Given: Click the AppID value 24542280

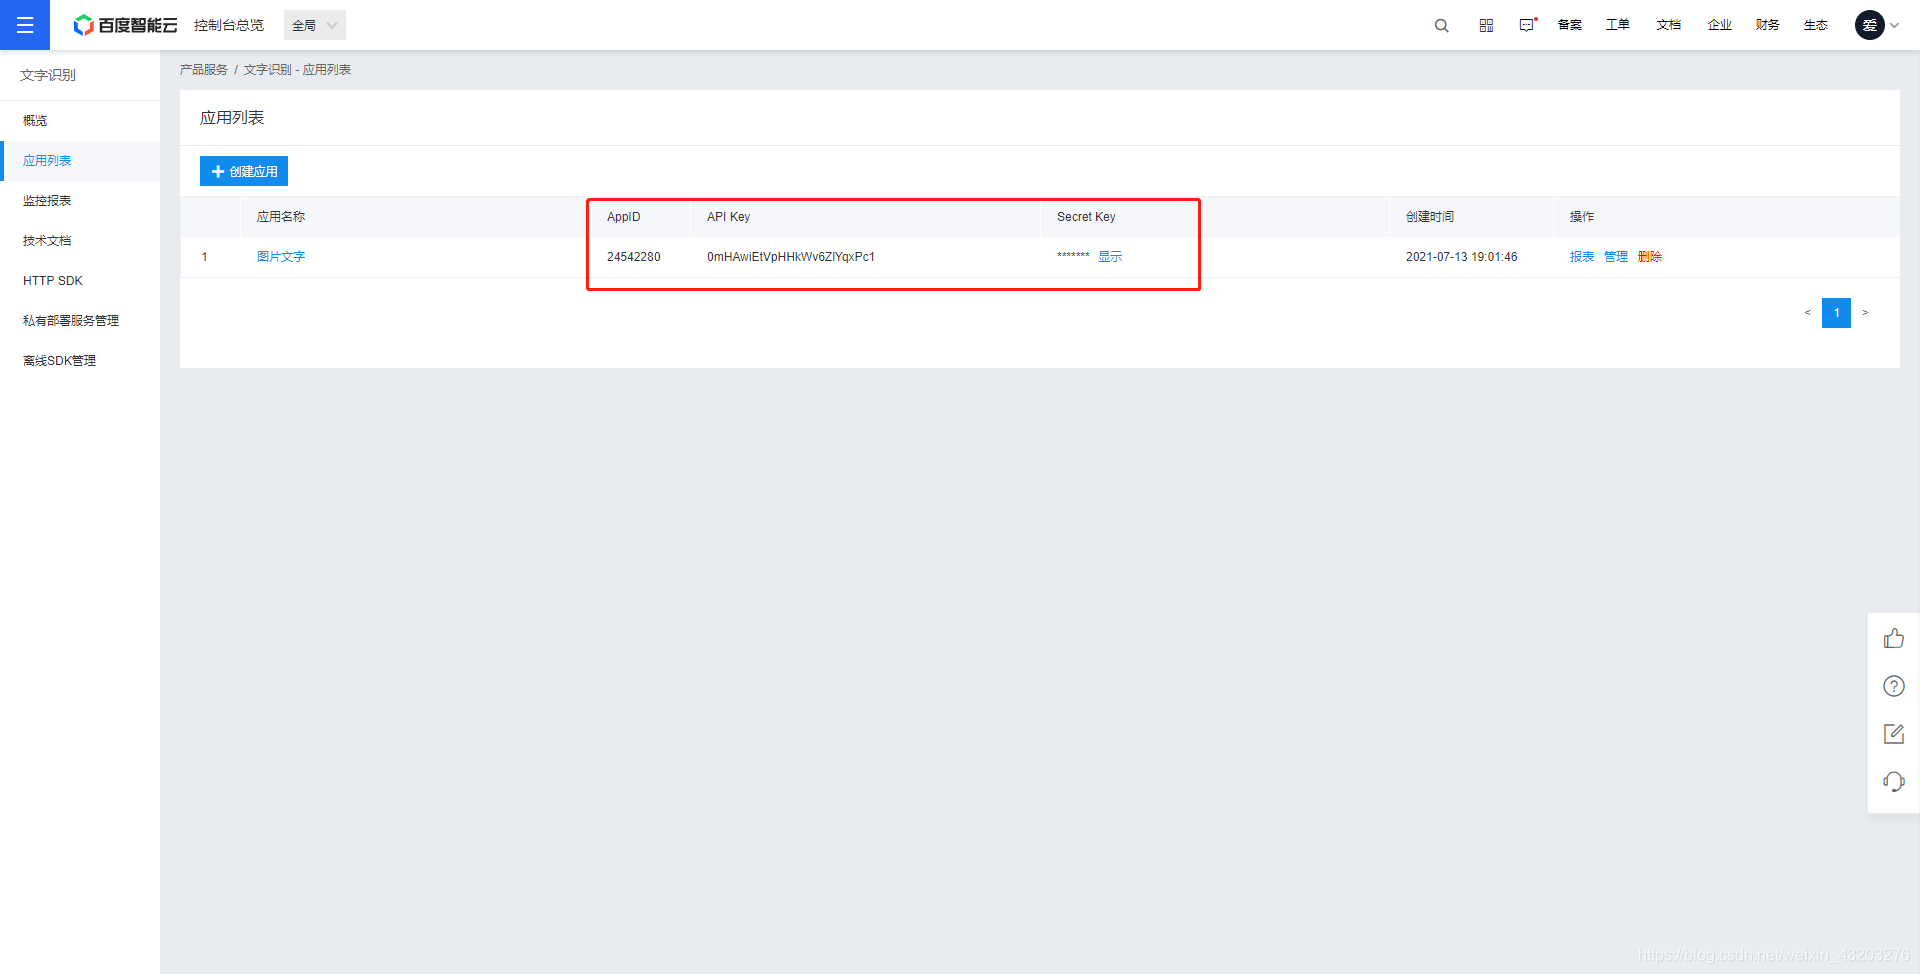Looking at the screenshot, I should coord(634,257).
